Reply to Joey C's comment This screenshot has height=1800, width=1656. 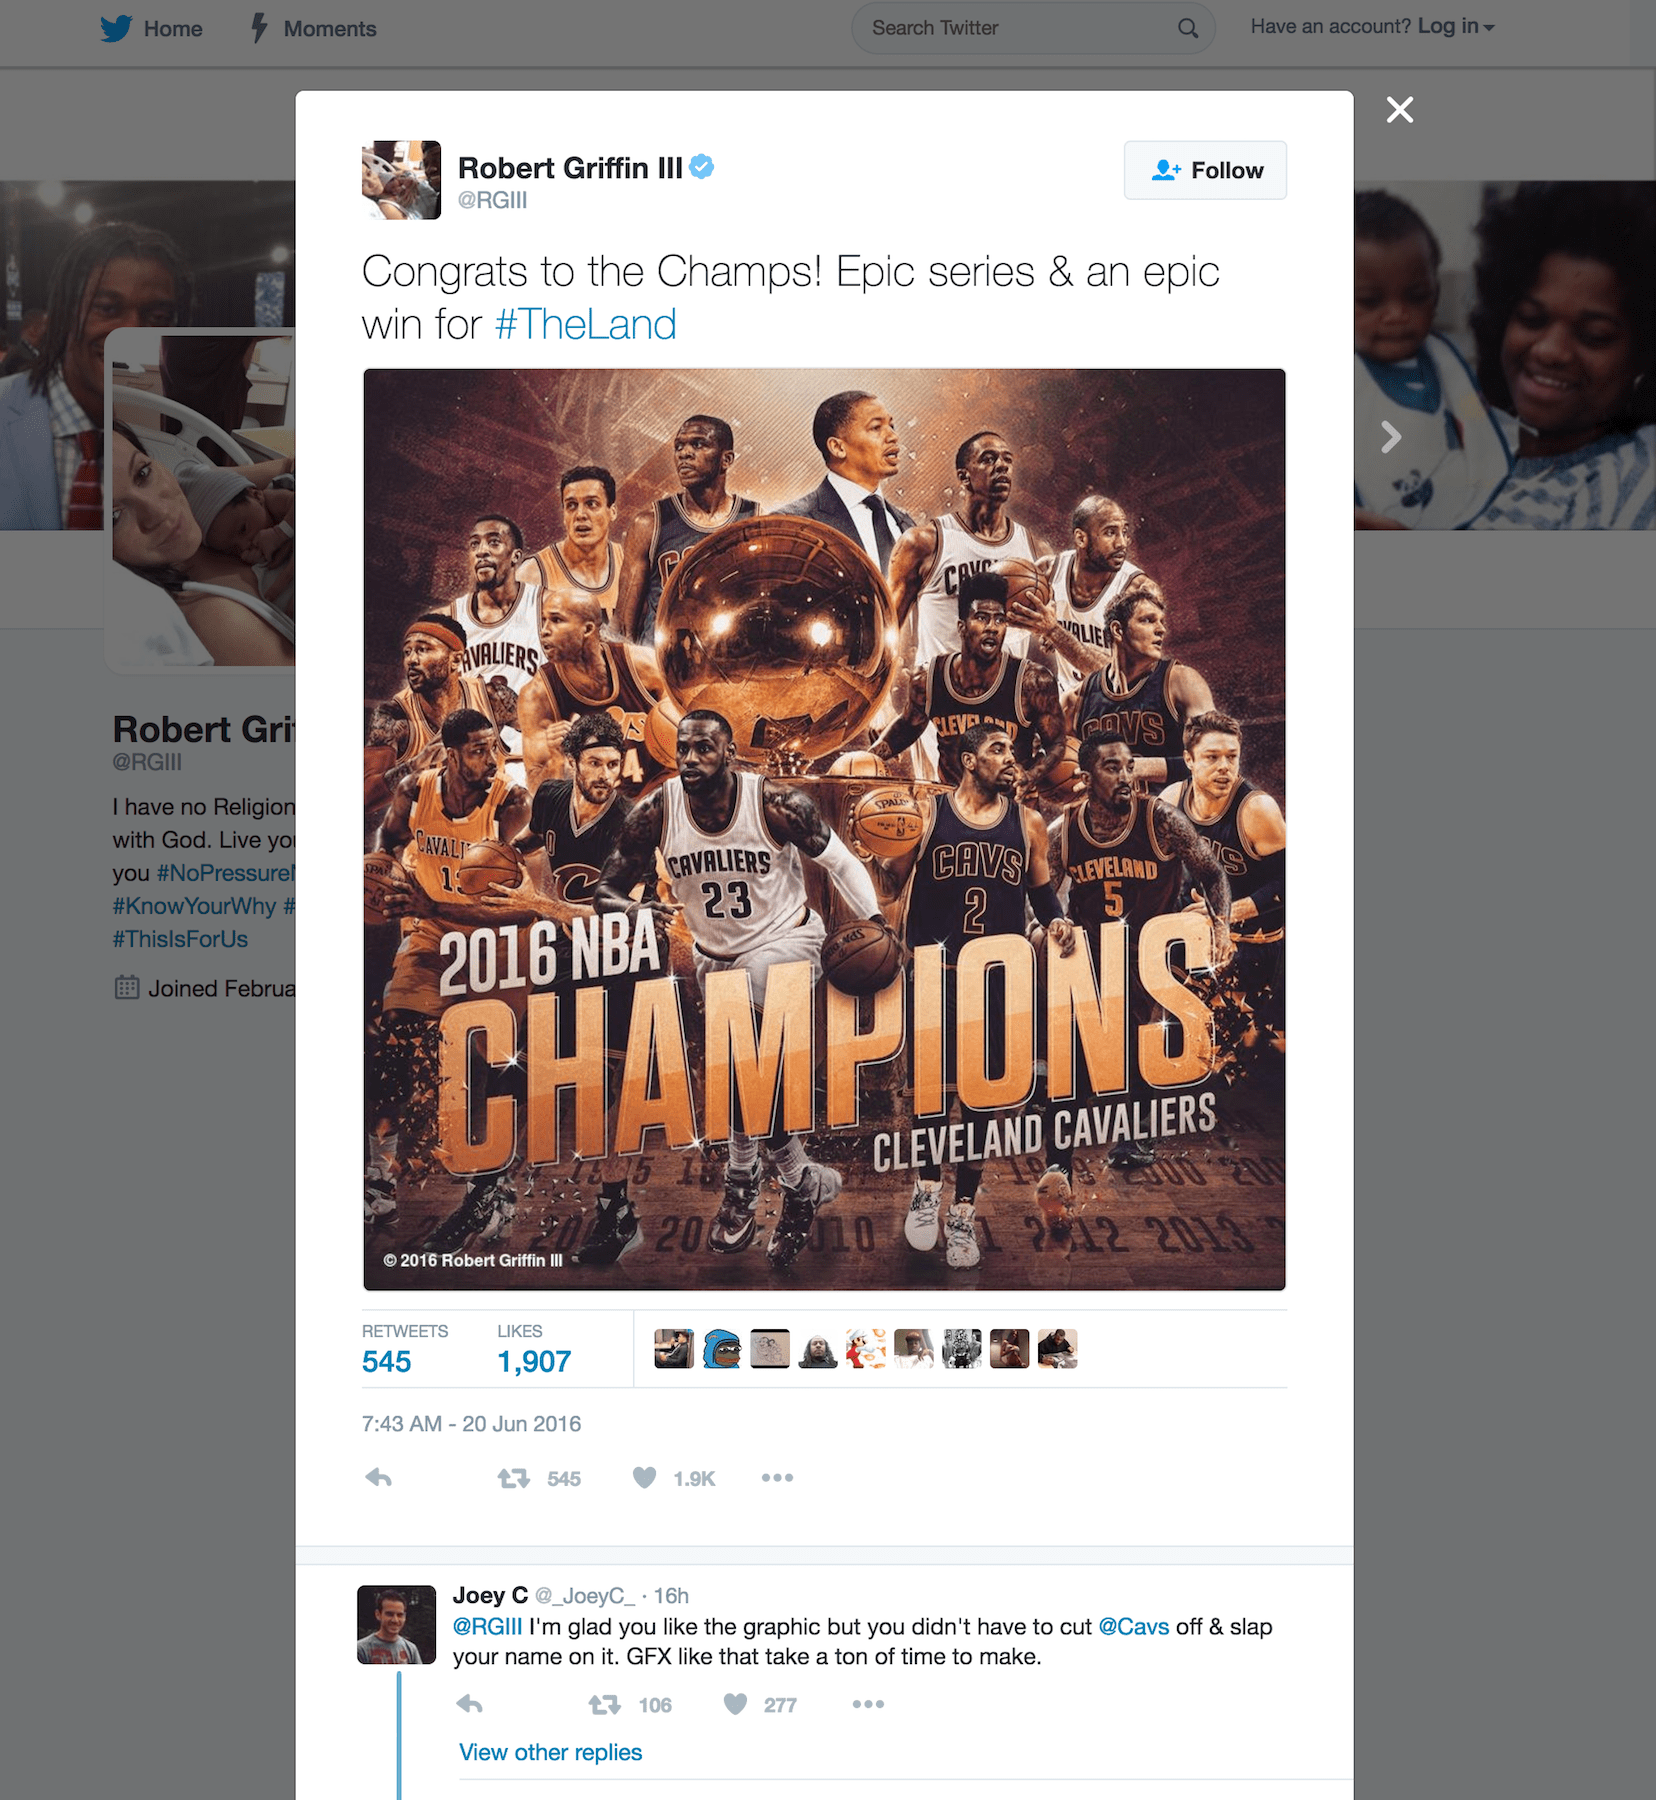pos(470,1704)
